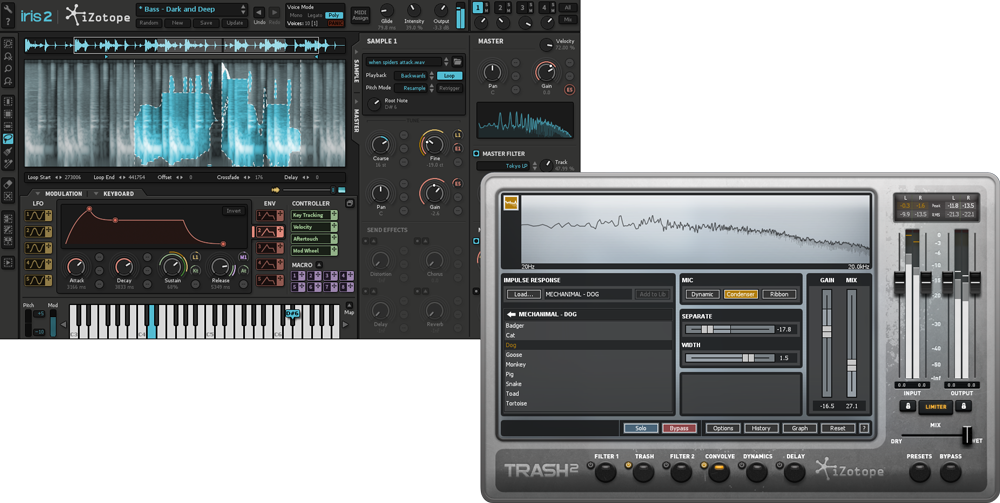Select the magic wand tool in Iris 2
1000x503 pixels.
[x=8, y=165]
